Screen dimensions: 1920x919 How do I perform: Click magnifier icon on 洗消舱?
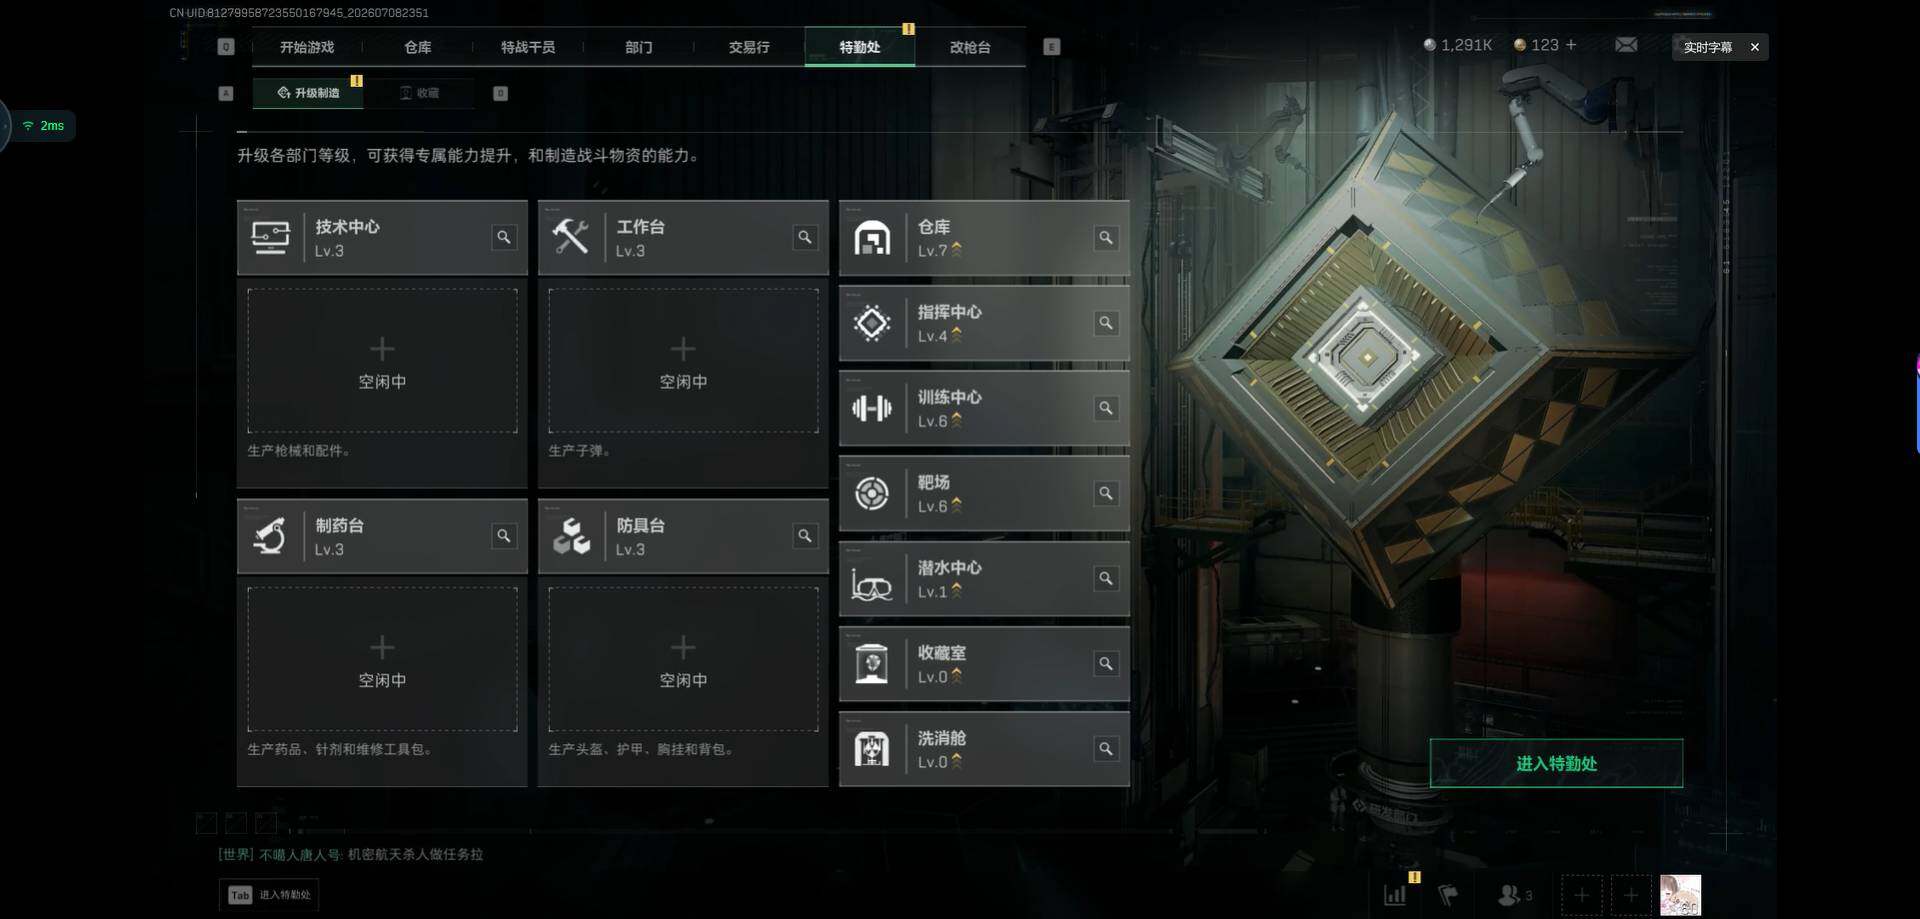[1106, 748]
